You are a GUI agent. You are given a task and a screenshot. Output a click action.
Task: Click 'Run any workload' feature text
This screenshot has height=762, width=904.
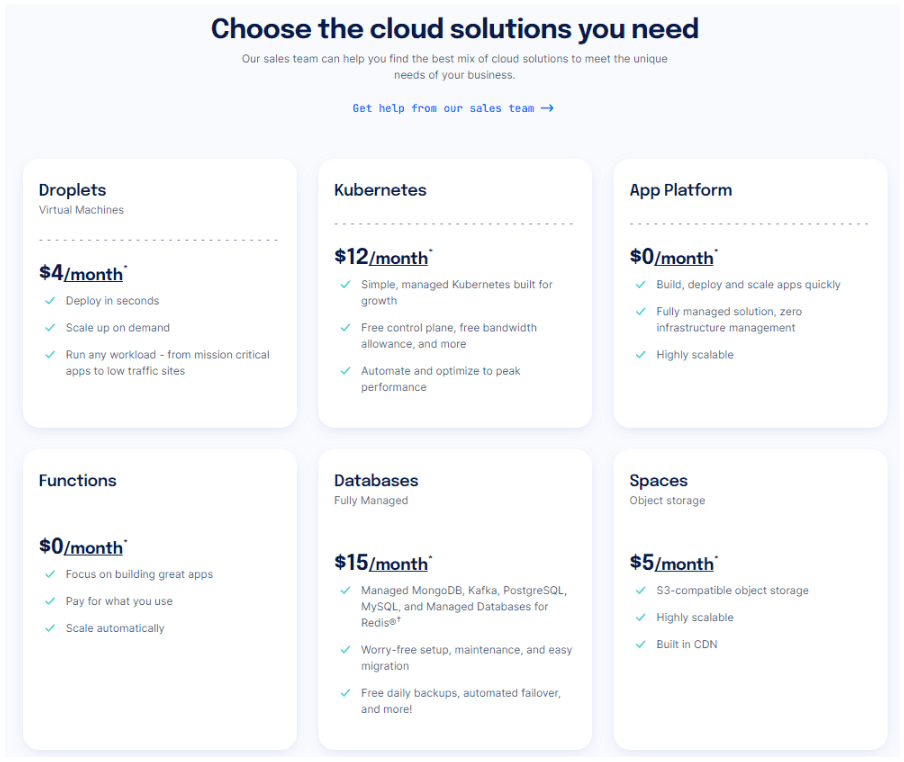167,363
